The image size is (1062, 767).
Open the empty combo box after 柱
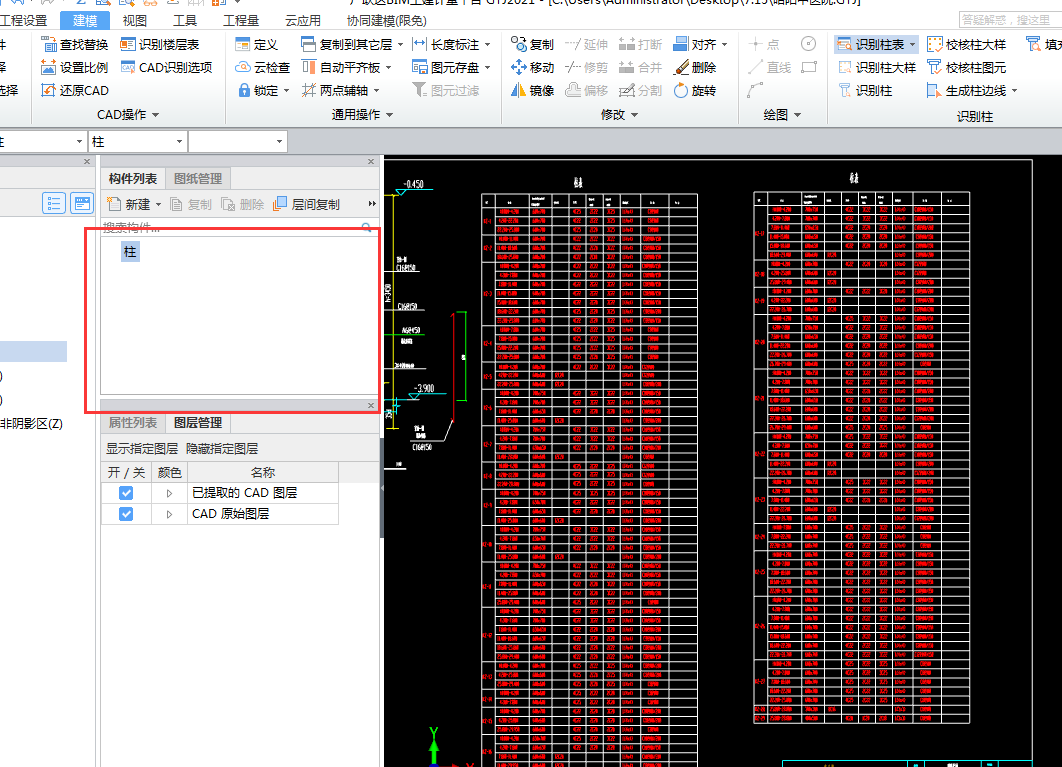pyautogui.click(x=237, y=142)
